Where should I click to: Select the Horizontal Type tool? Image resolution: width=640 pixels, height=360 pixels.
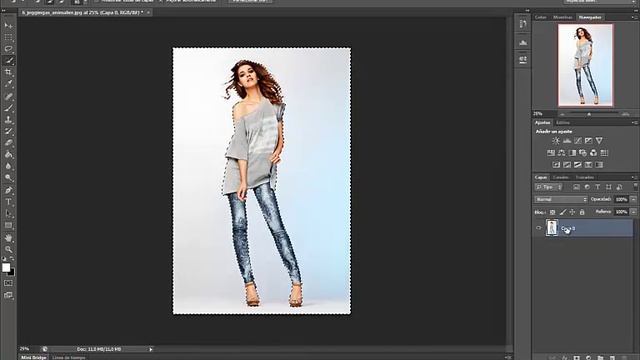click(x=8, y=202)
